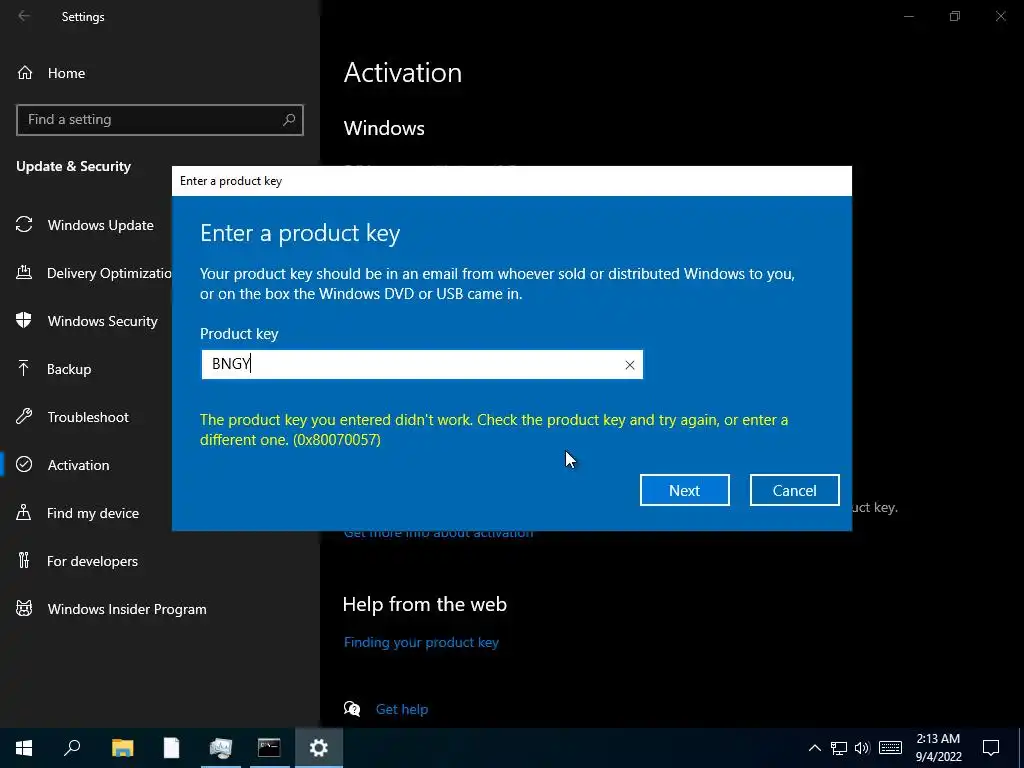This screenshot has height=768, width=1024.
Task: Click the Help from the web heading
Action: [424, 604]
